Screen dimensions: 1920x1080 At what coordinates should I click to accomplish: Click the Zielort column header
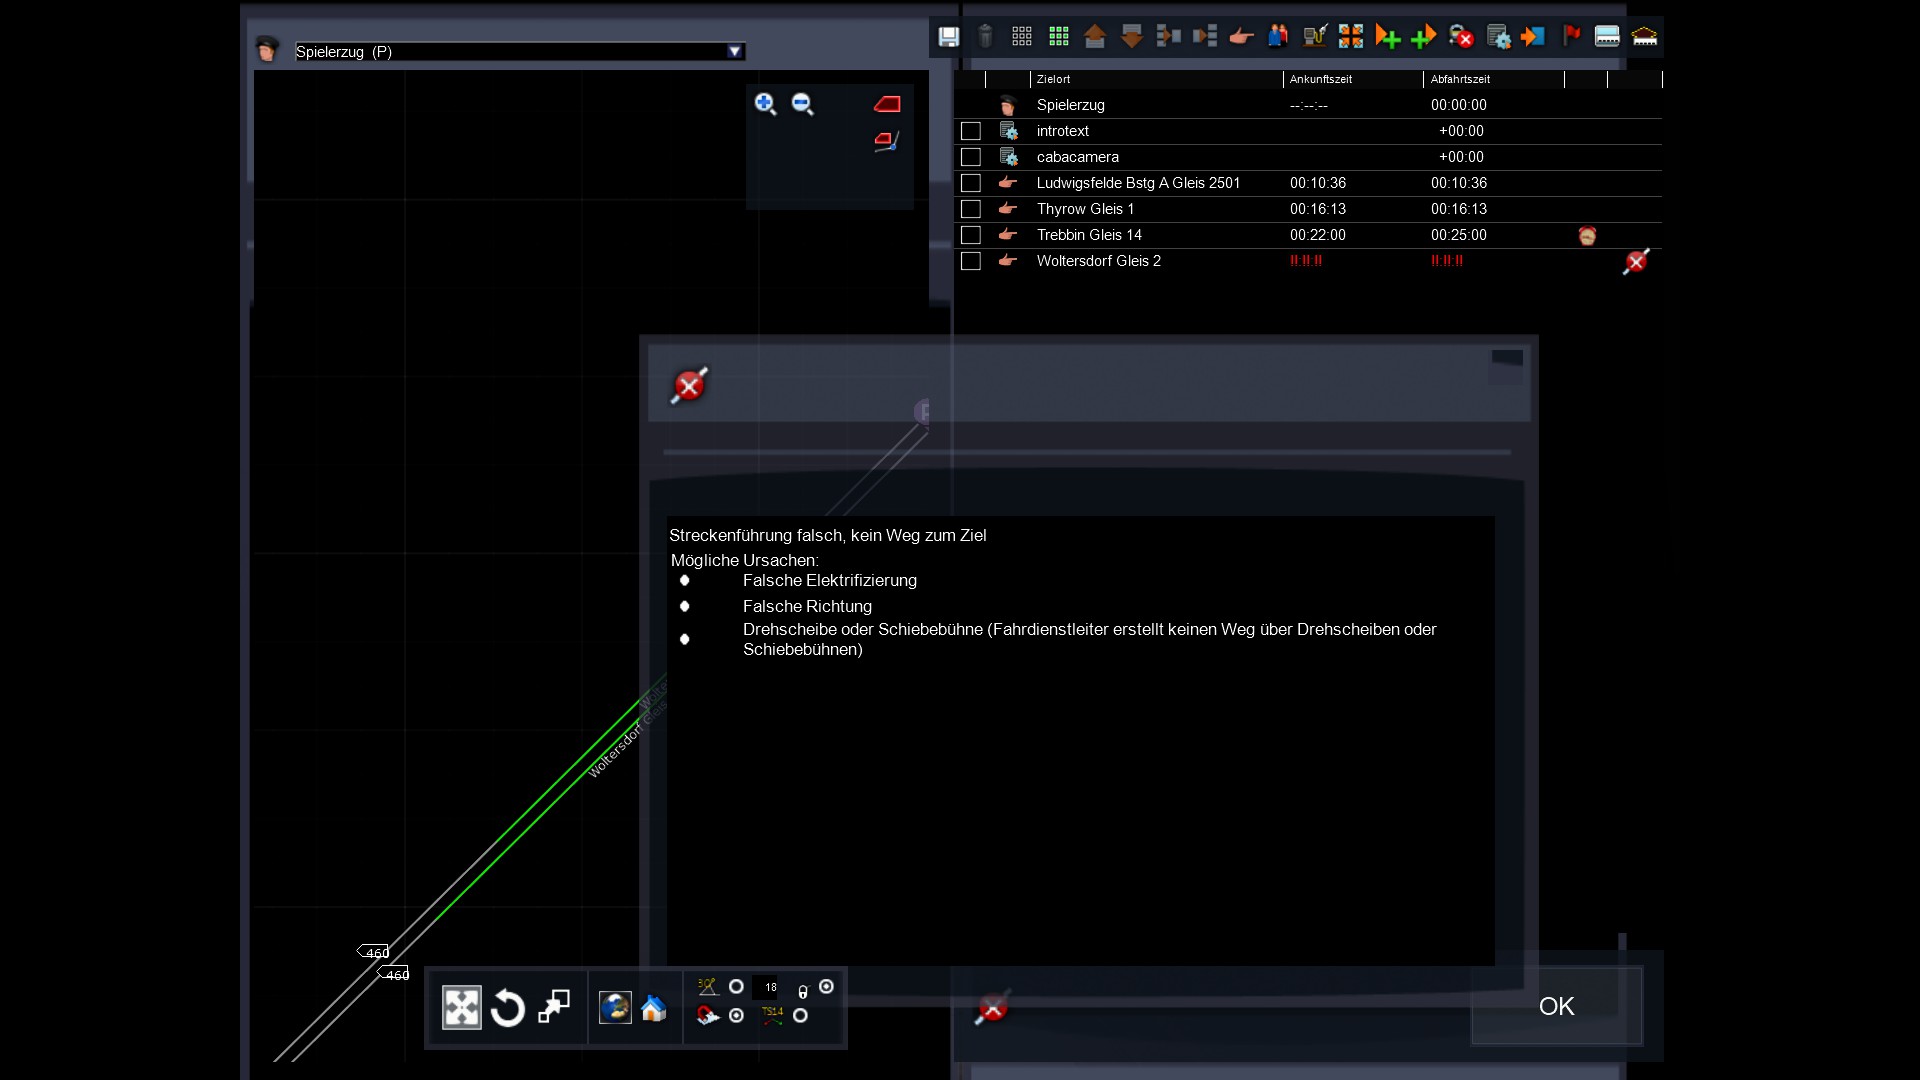tap(1054, 79)
